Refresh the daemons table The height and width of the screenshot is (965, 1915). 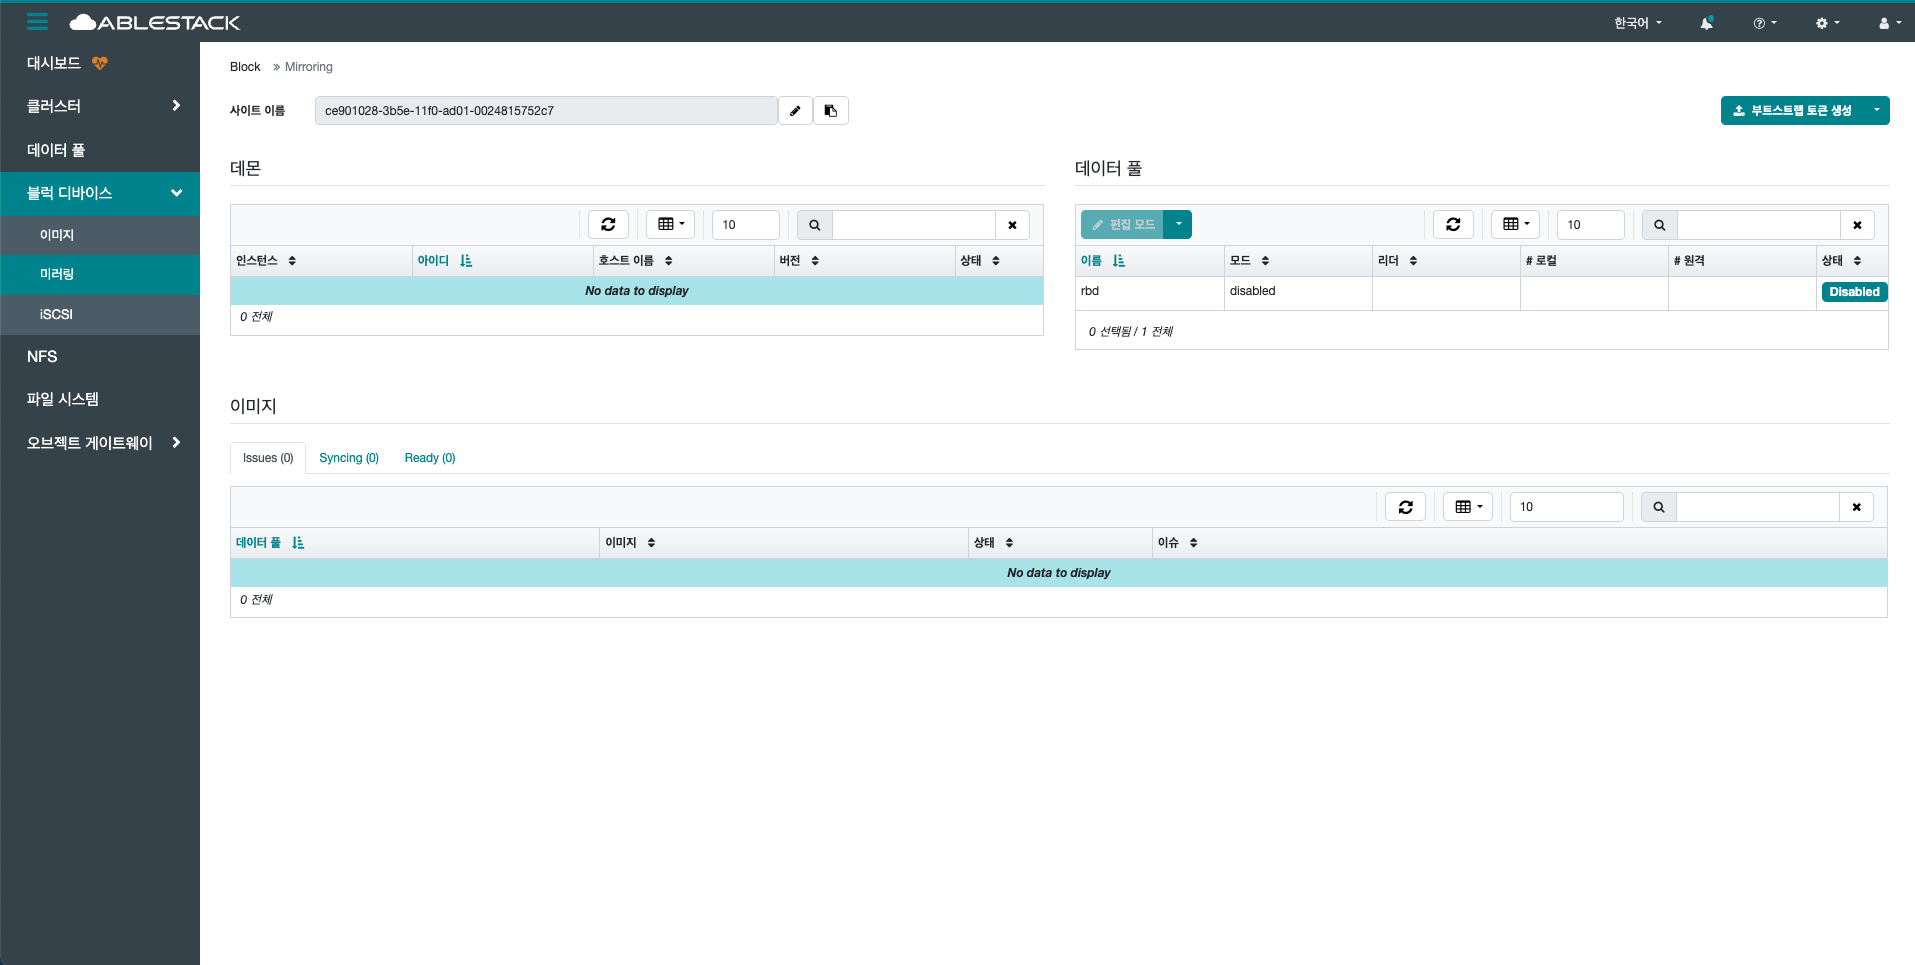[x=608, y=225]
